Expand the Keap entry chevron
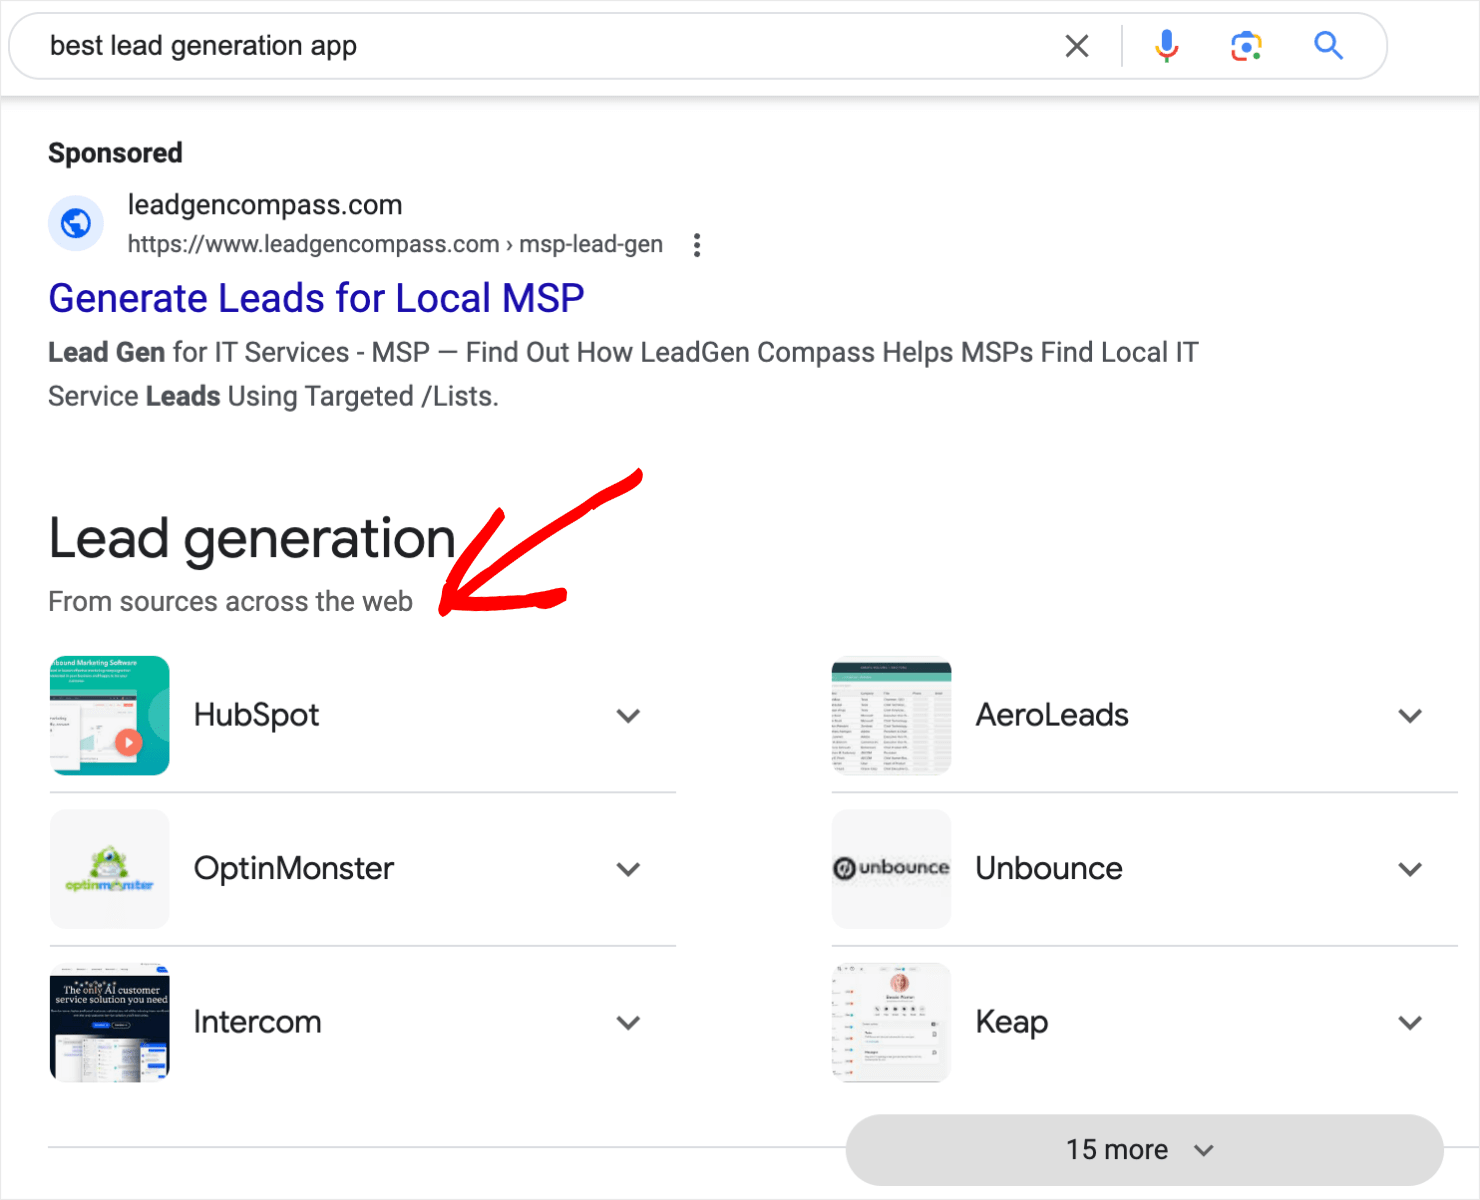Viewport: 1480px width, 1200px height. 1410,1022
